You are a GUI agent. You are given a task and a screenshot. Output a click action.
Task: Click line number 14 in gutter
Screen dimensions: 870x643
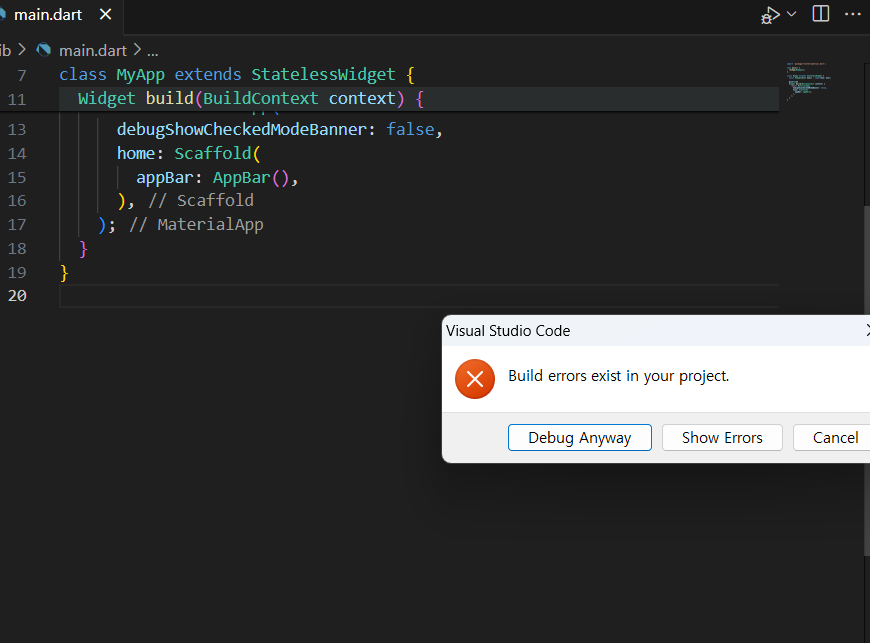pos(17,154)
